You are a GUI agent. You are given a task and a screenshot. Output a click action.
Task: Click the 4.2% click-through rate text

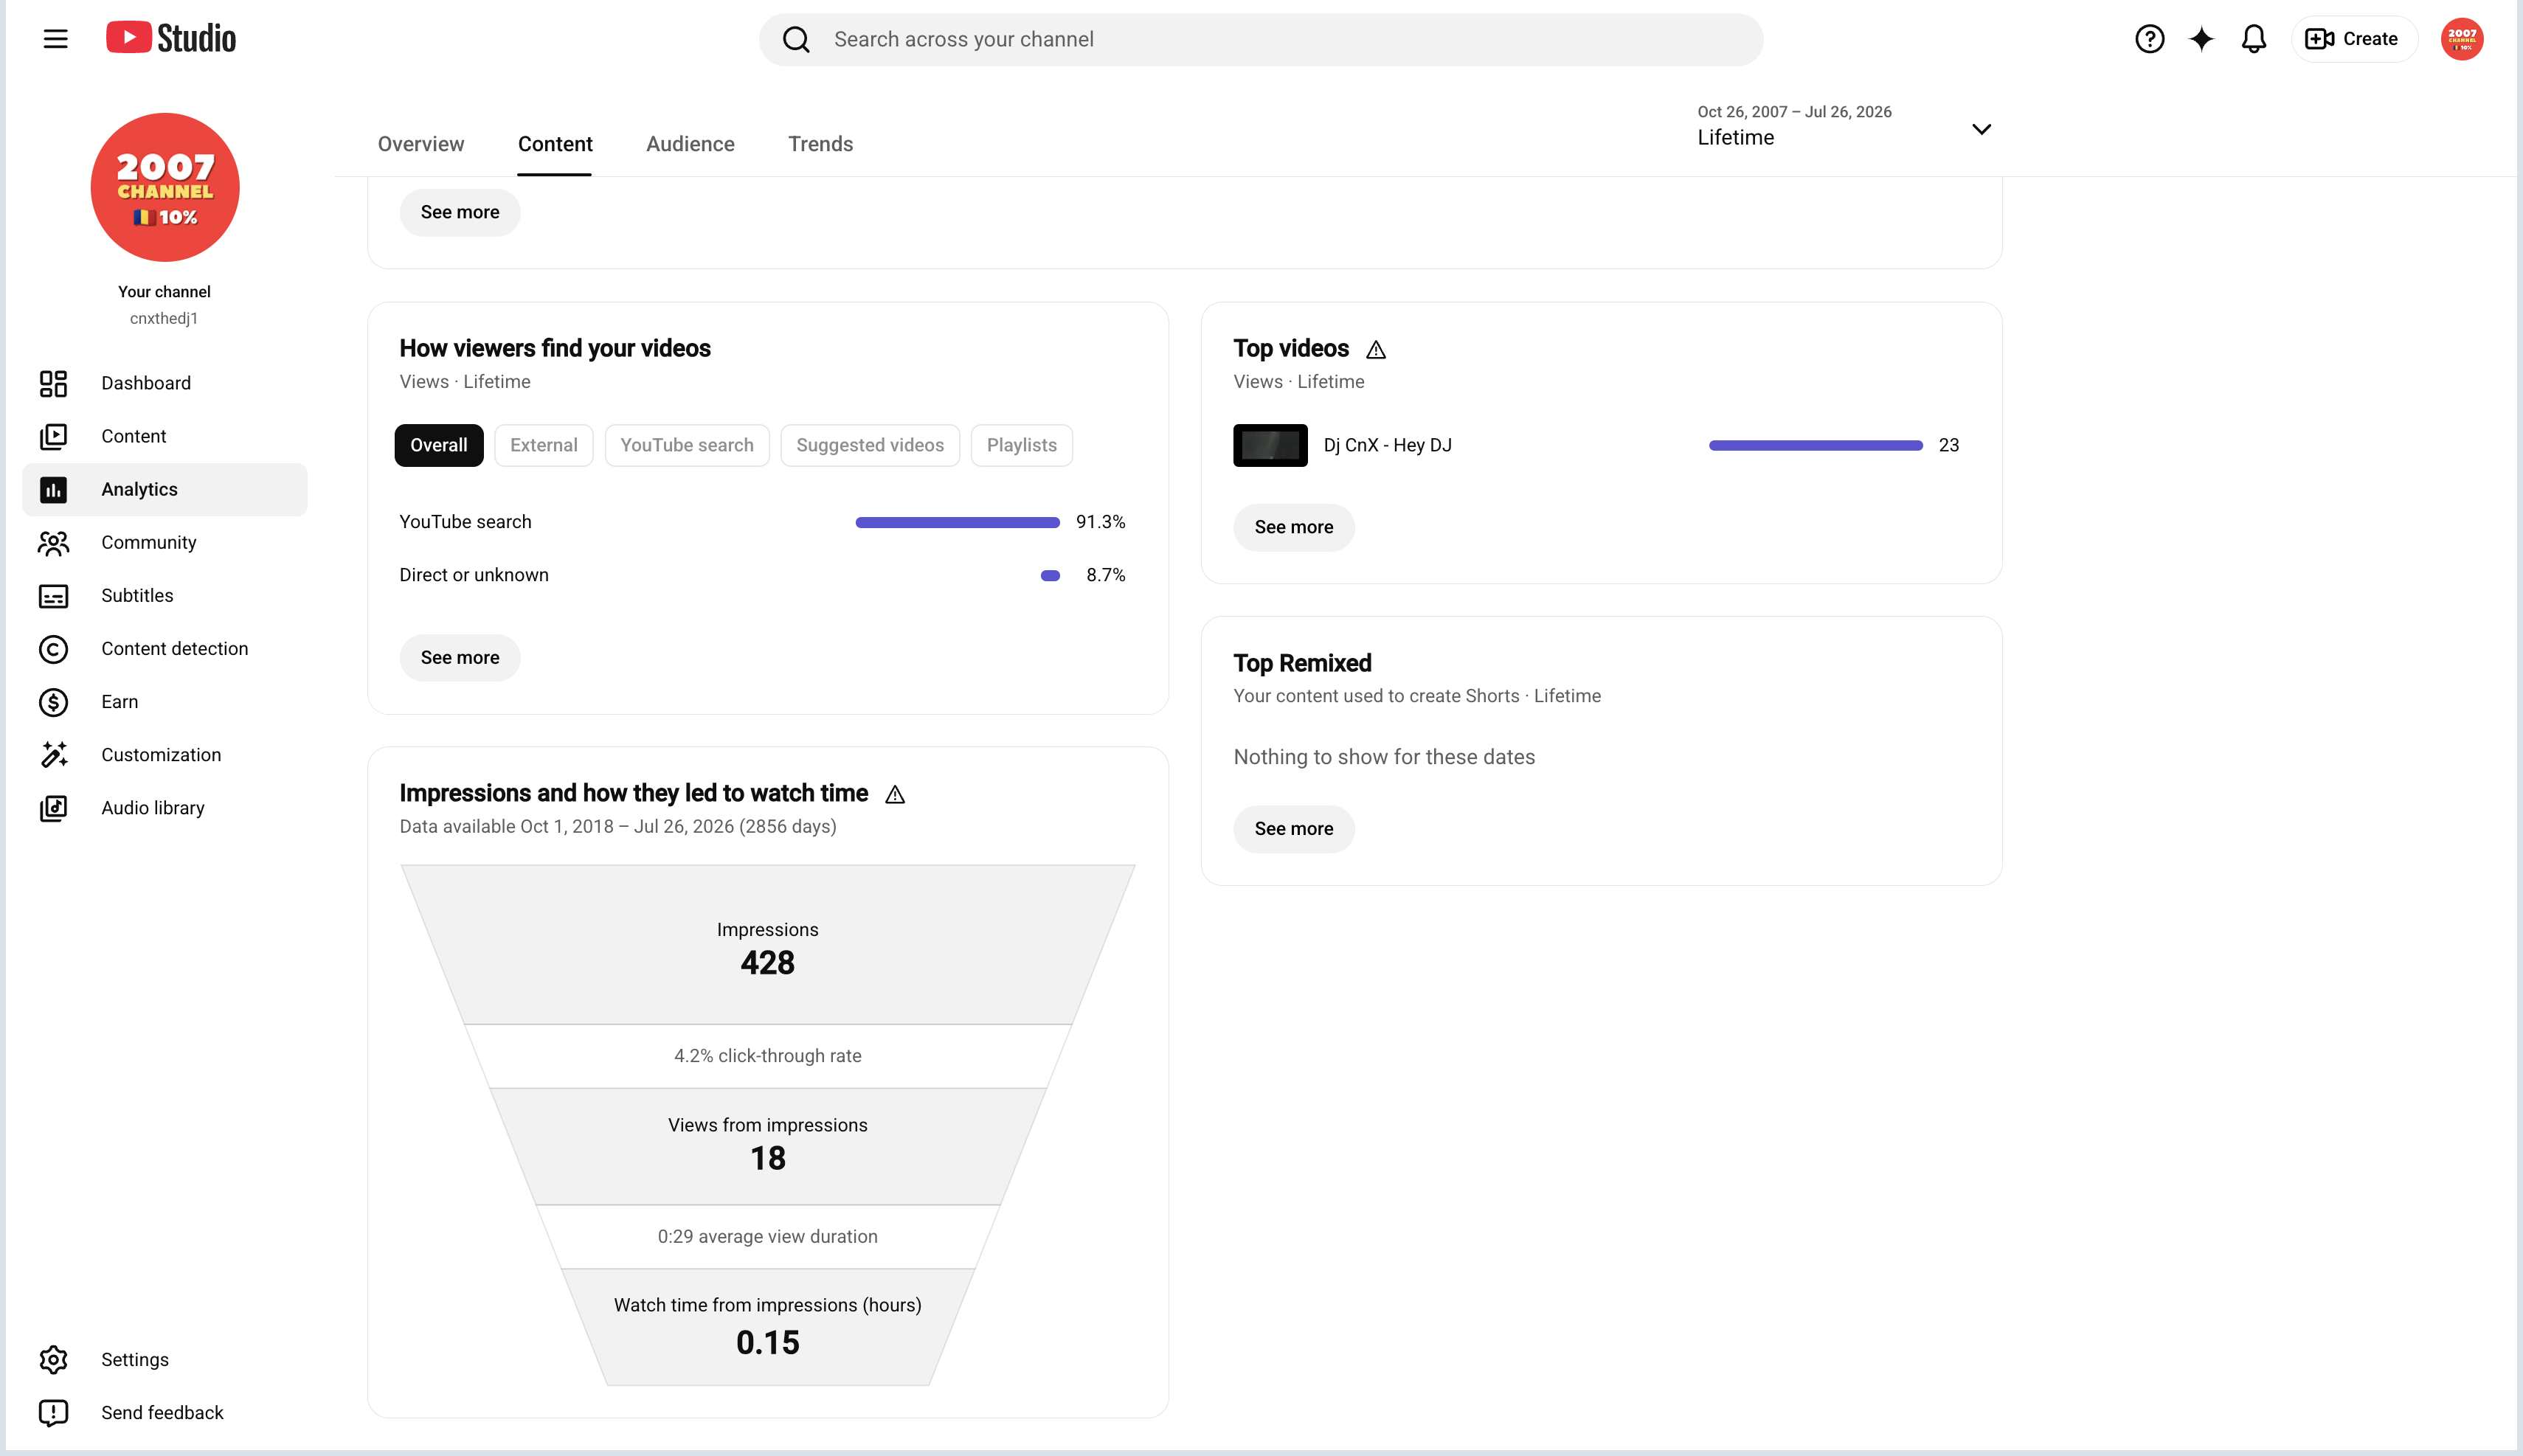[x=767, y=1056]
